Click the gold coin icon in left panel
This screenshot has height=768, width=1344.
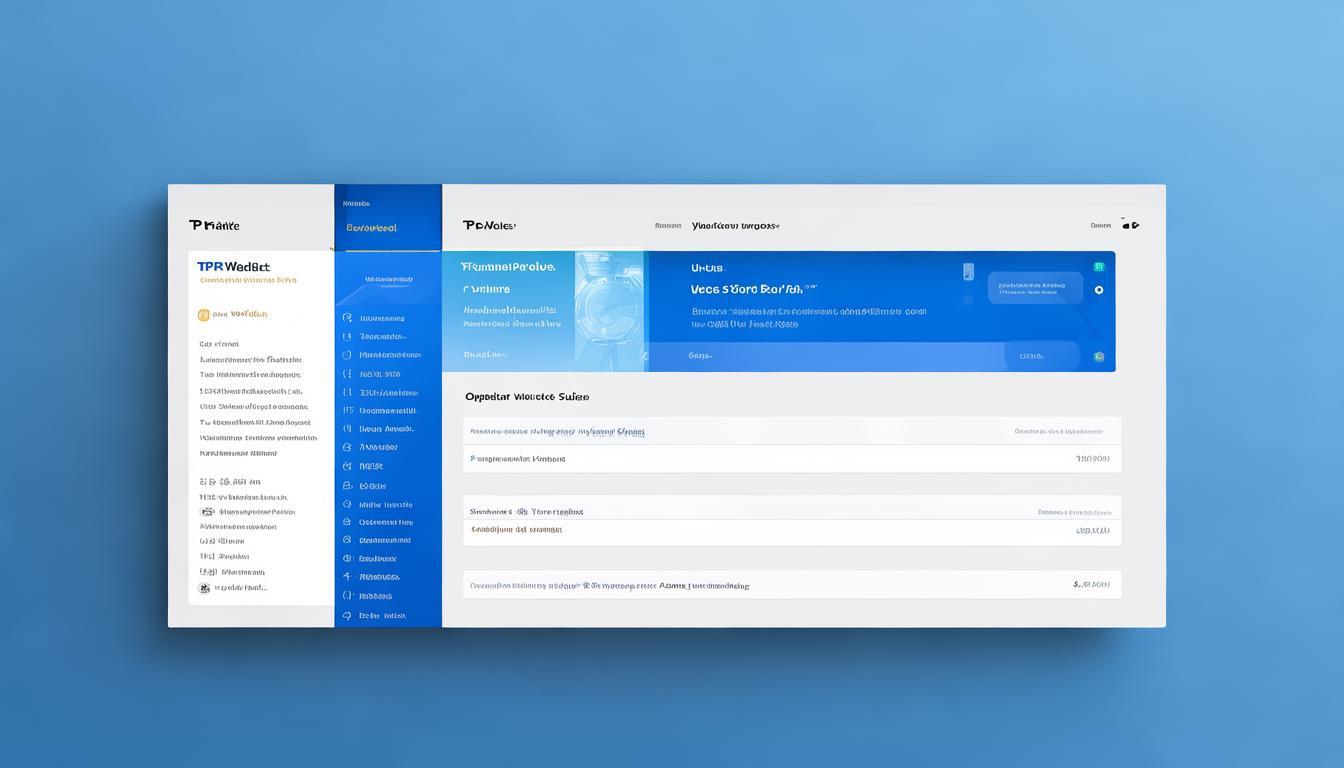pos(204,314)
